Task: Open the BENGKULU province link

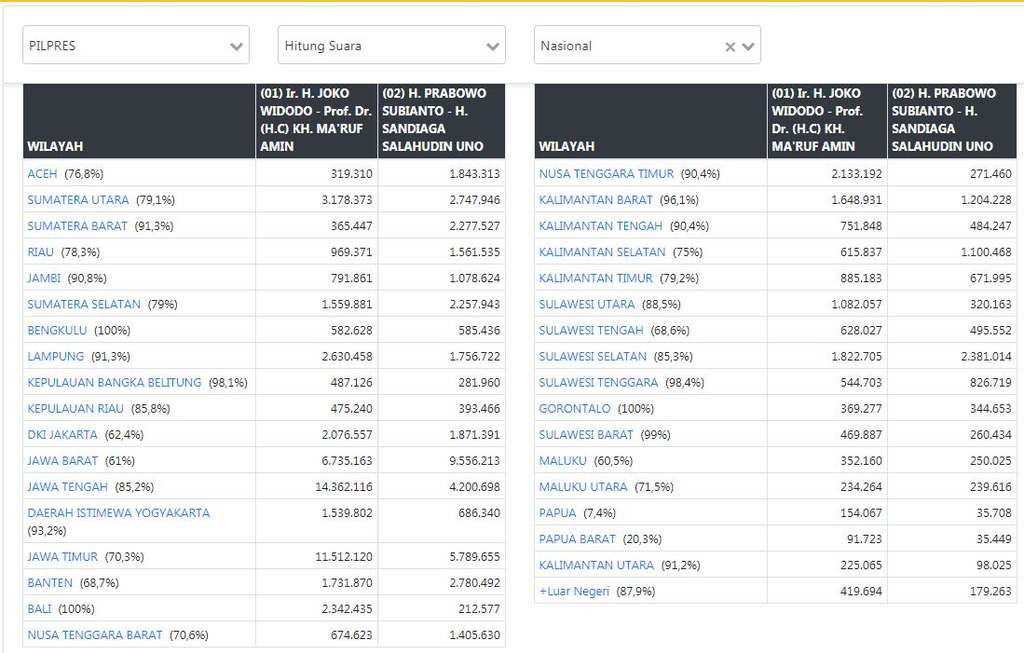Action: tap(57, 330)
